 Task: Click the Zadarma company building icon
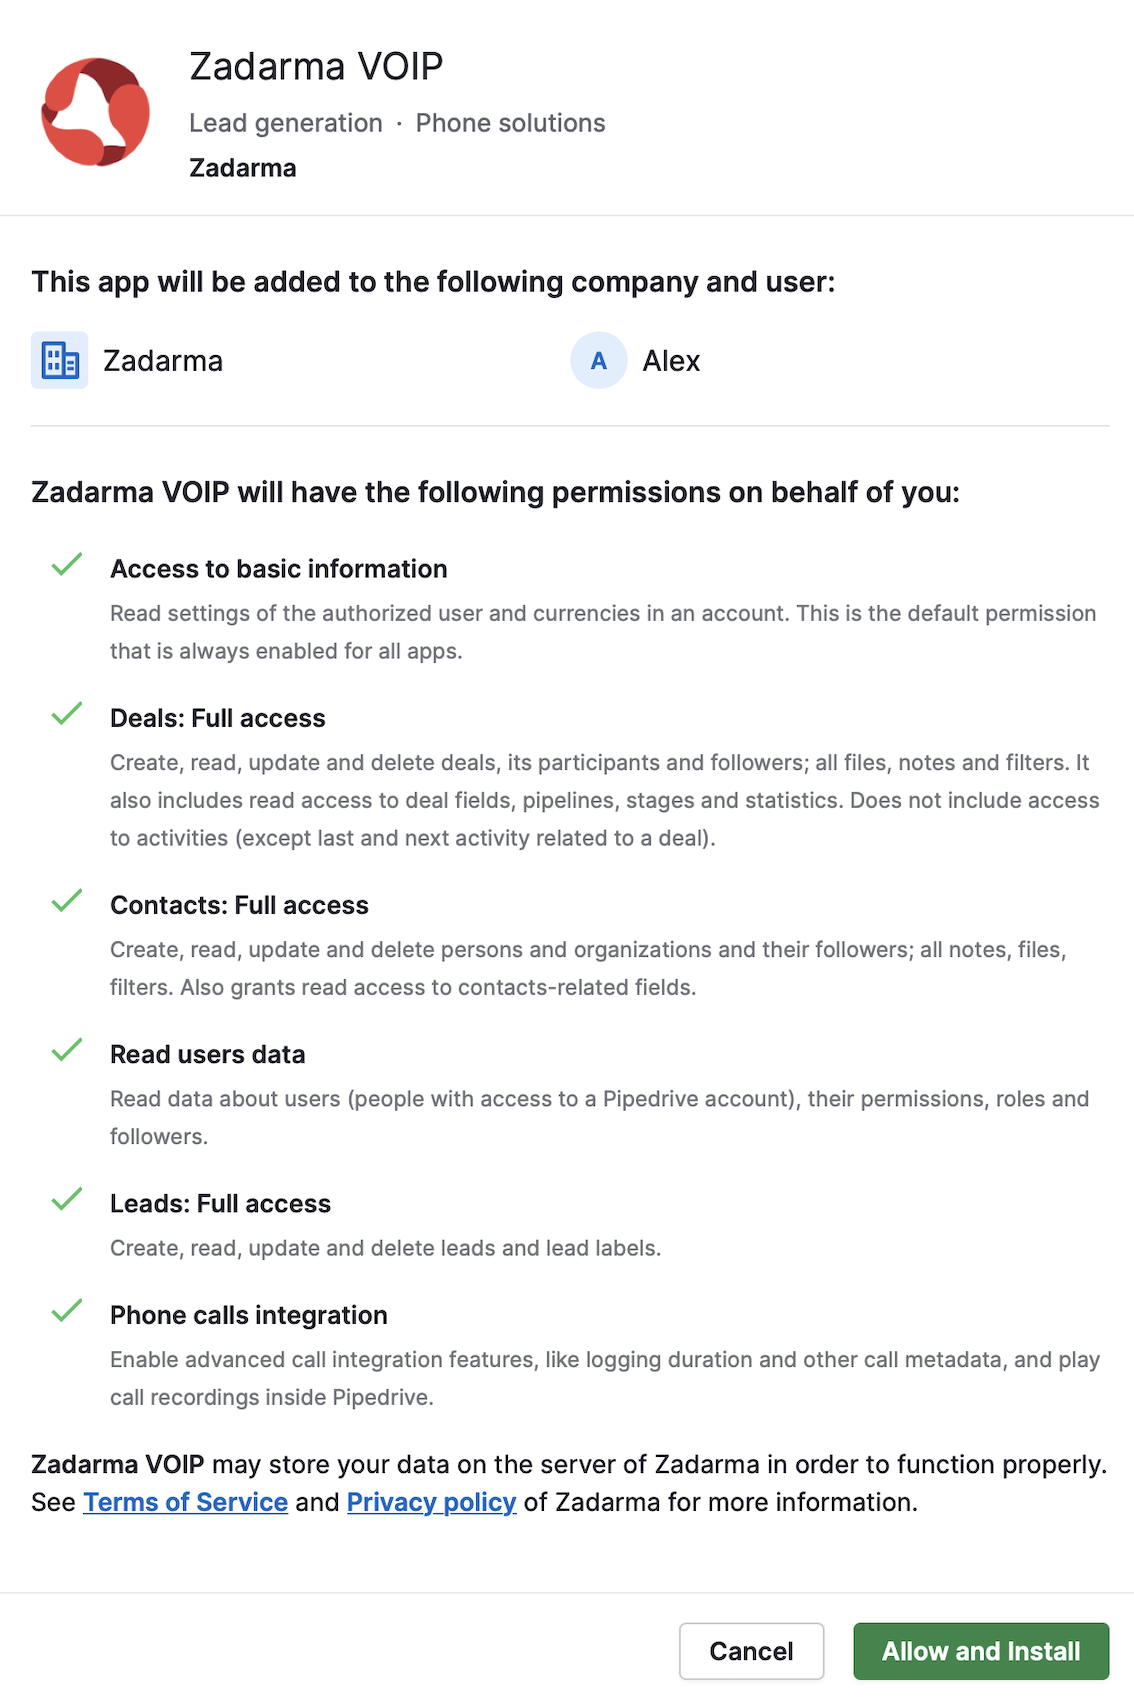click(x=60, y=360)
